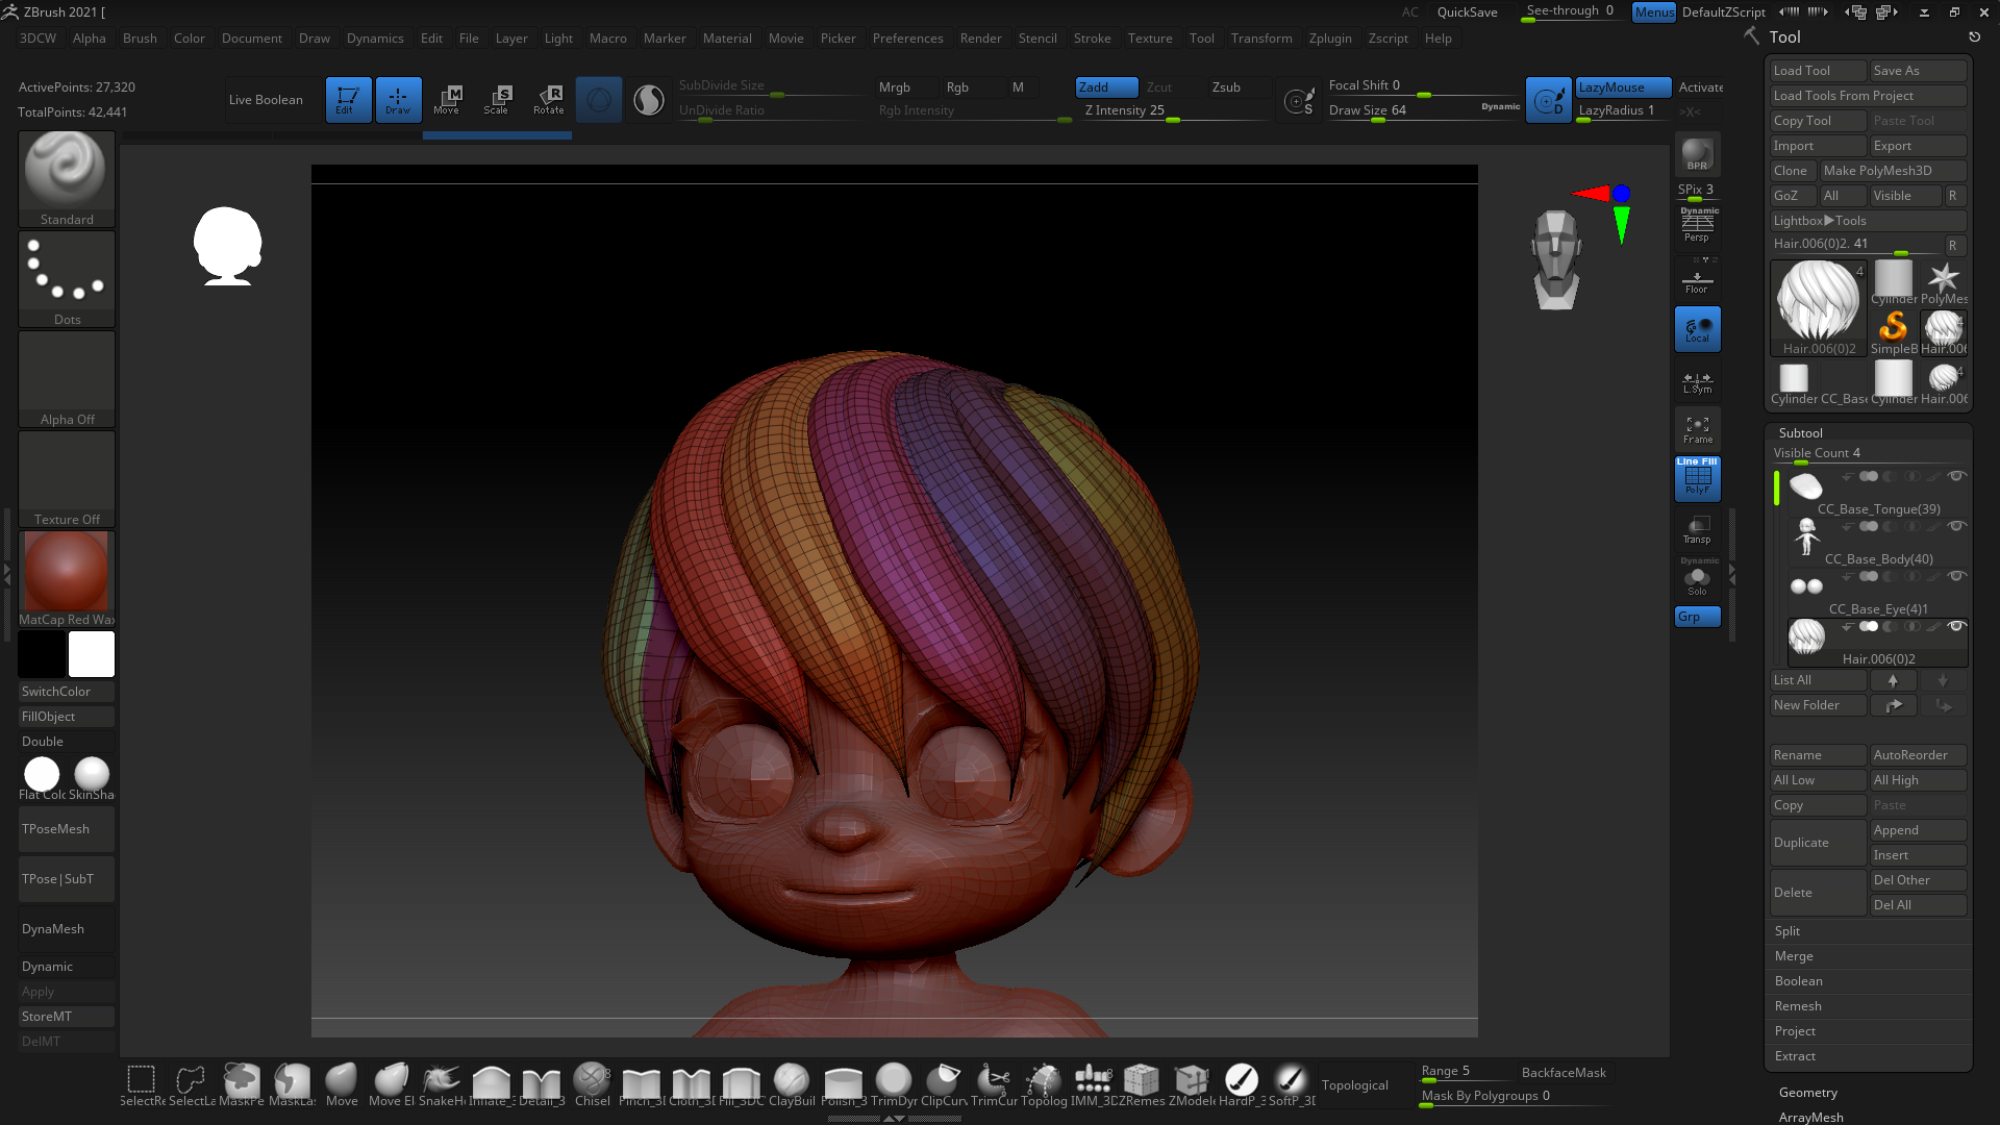The image size is (2000, 1125).
Task: Click Make PolyMesh3D button
Action: point(1892,170)
